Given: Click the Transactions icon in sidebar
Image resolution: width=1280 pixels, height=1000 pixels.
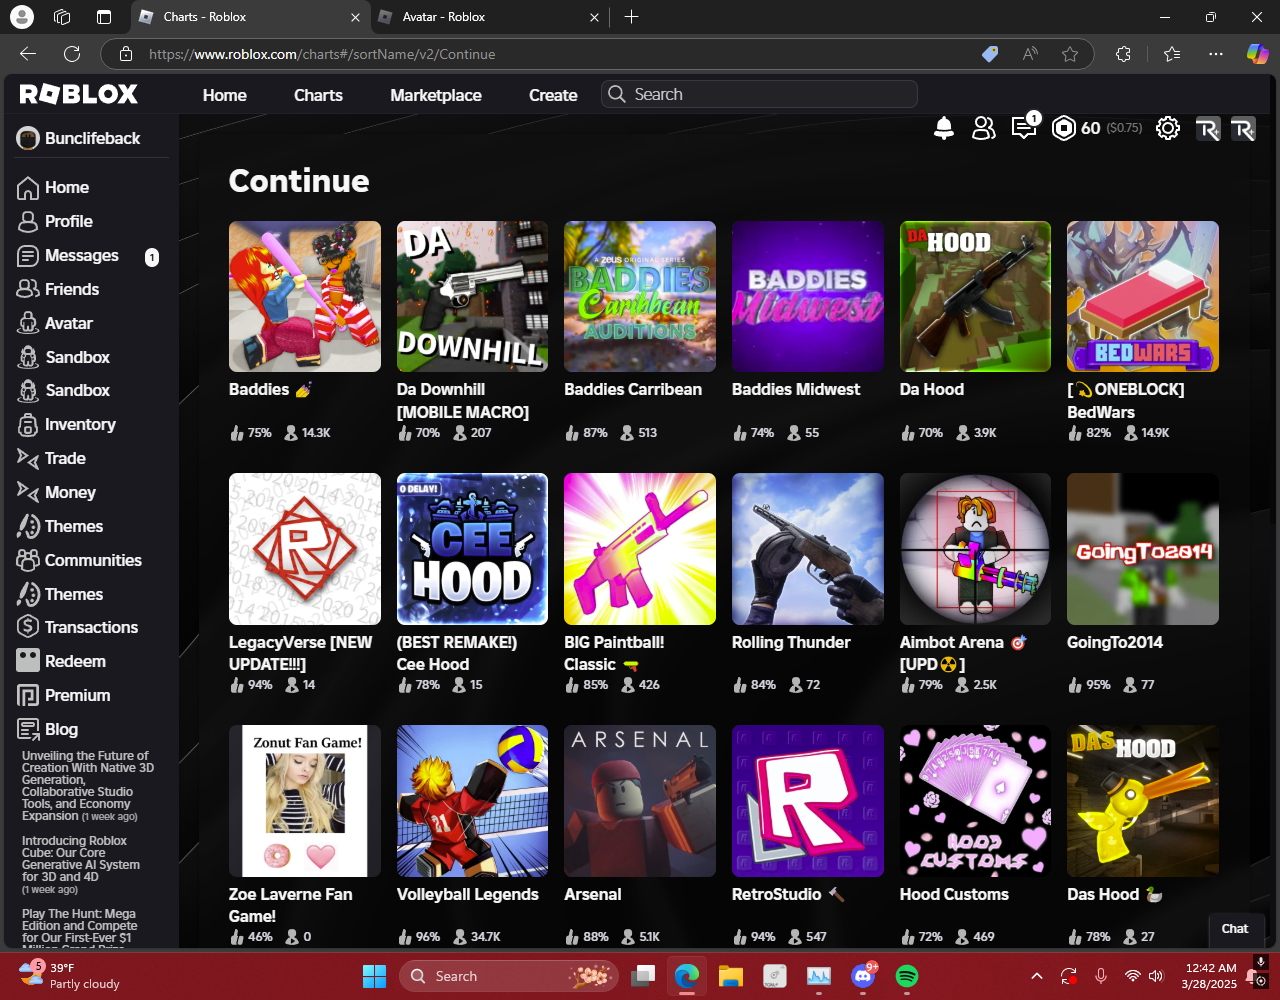Looking at the screenshot, I should [x=28, y=627].
